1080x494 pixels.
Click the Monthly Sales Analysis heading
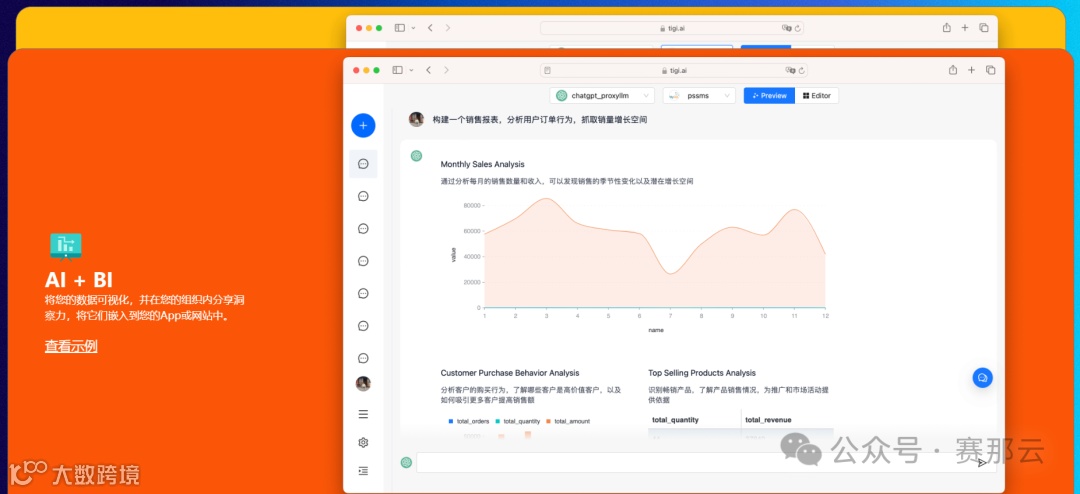pyautogui.click(x=482, y=164)
